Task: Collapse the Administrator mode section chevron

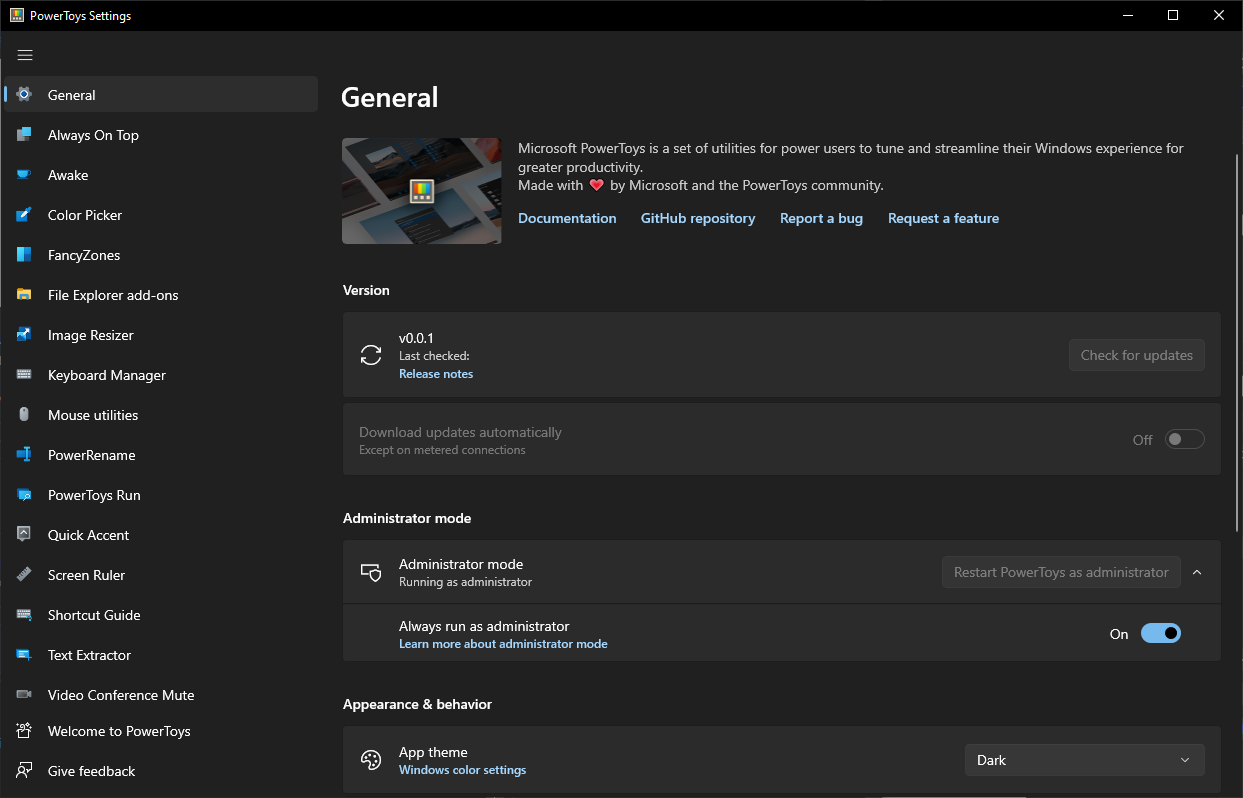Action: point(1197,572)
